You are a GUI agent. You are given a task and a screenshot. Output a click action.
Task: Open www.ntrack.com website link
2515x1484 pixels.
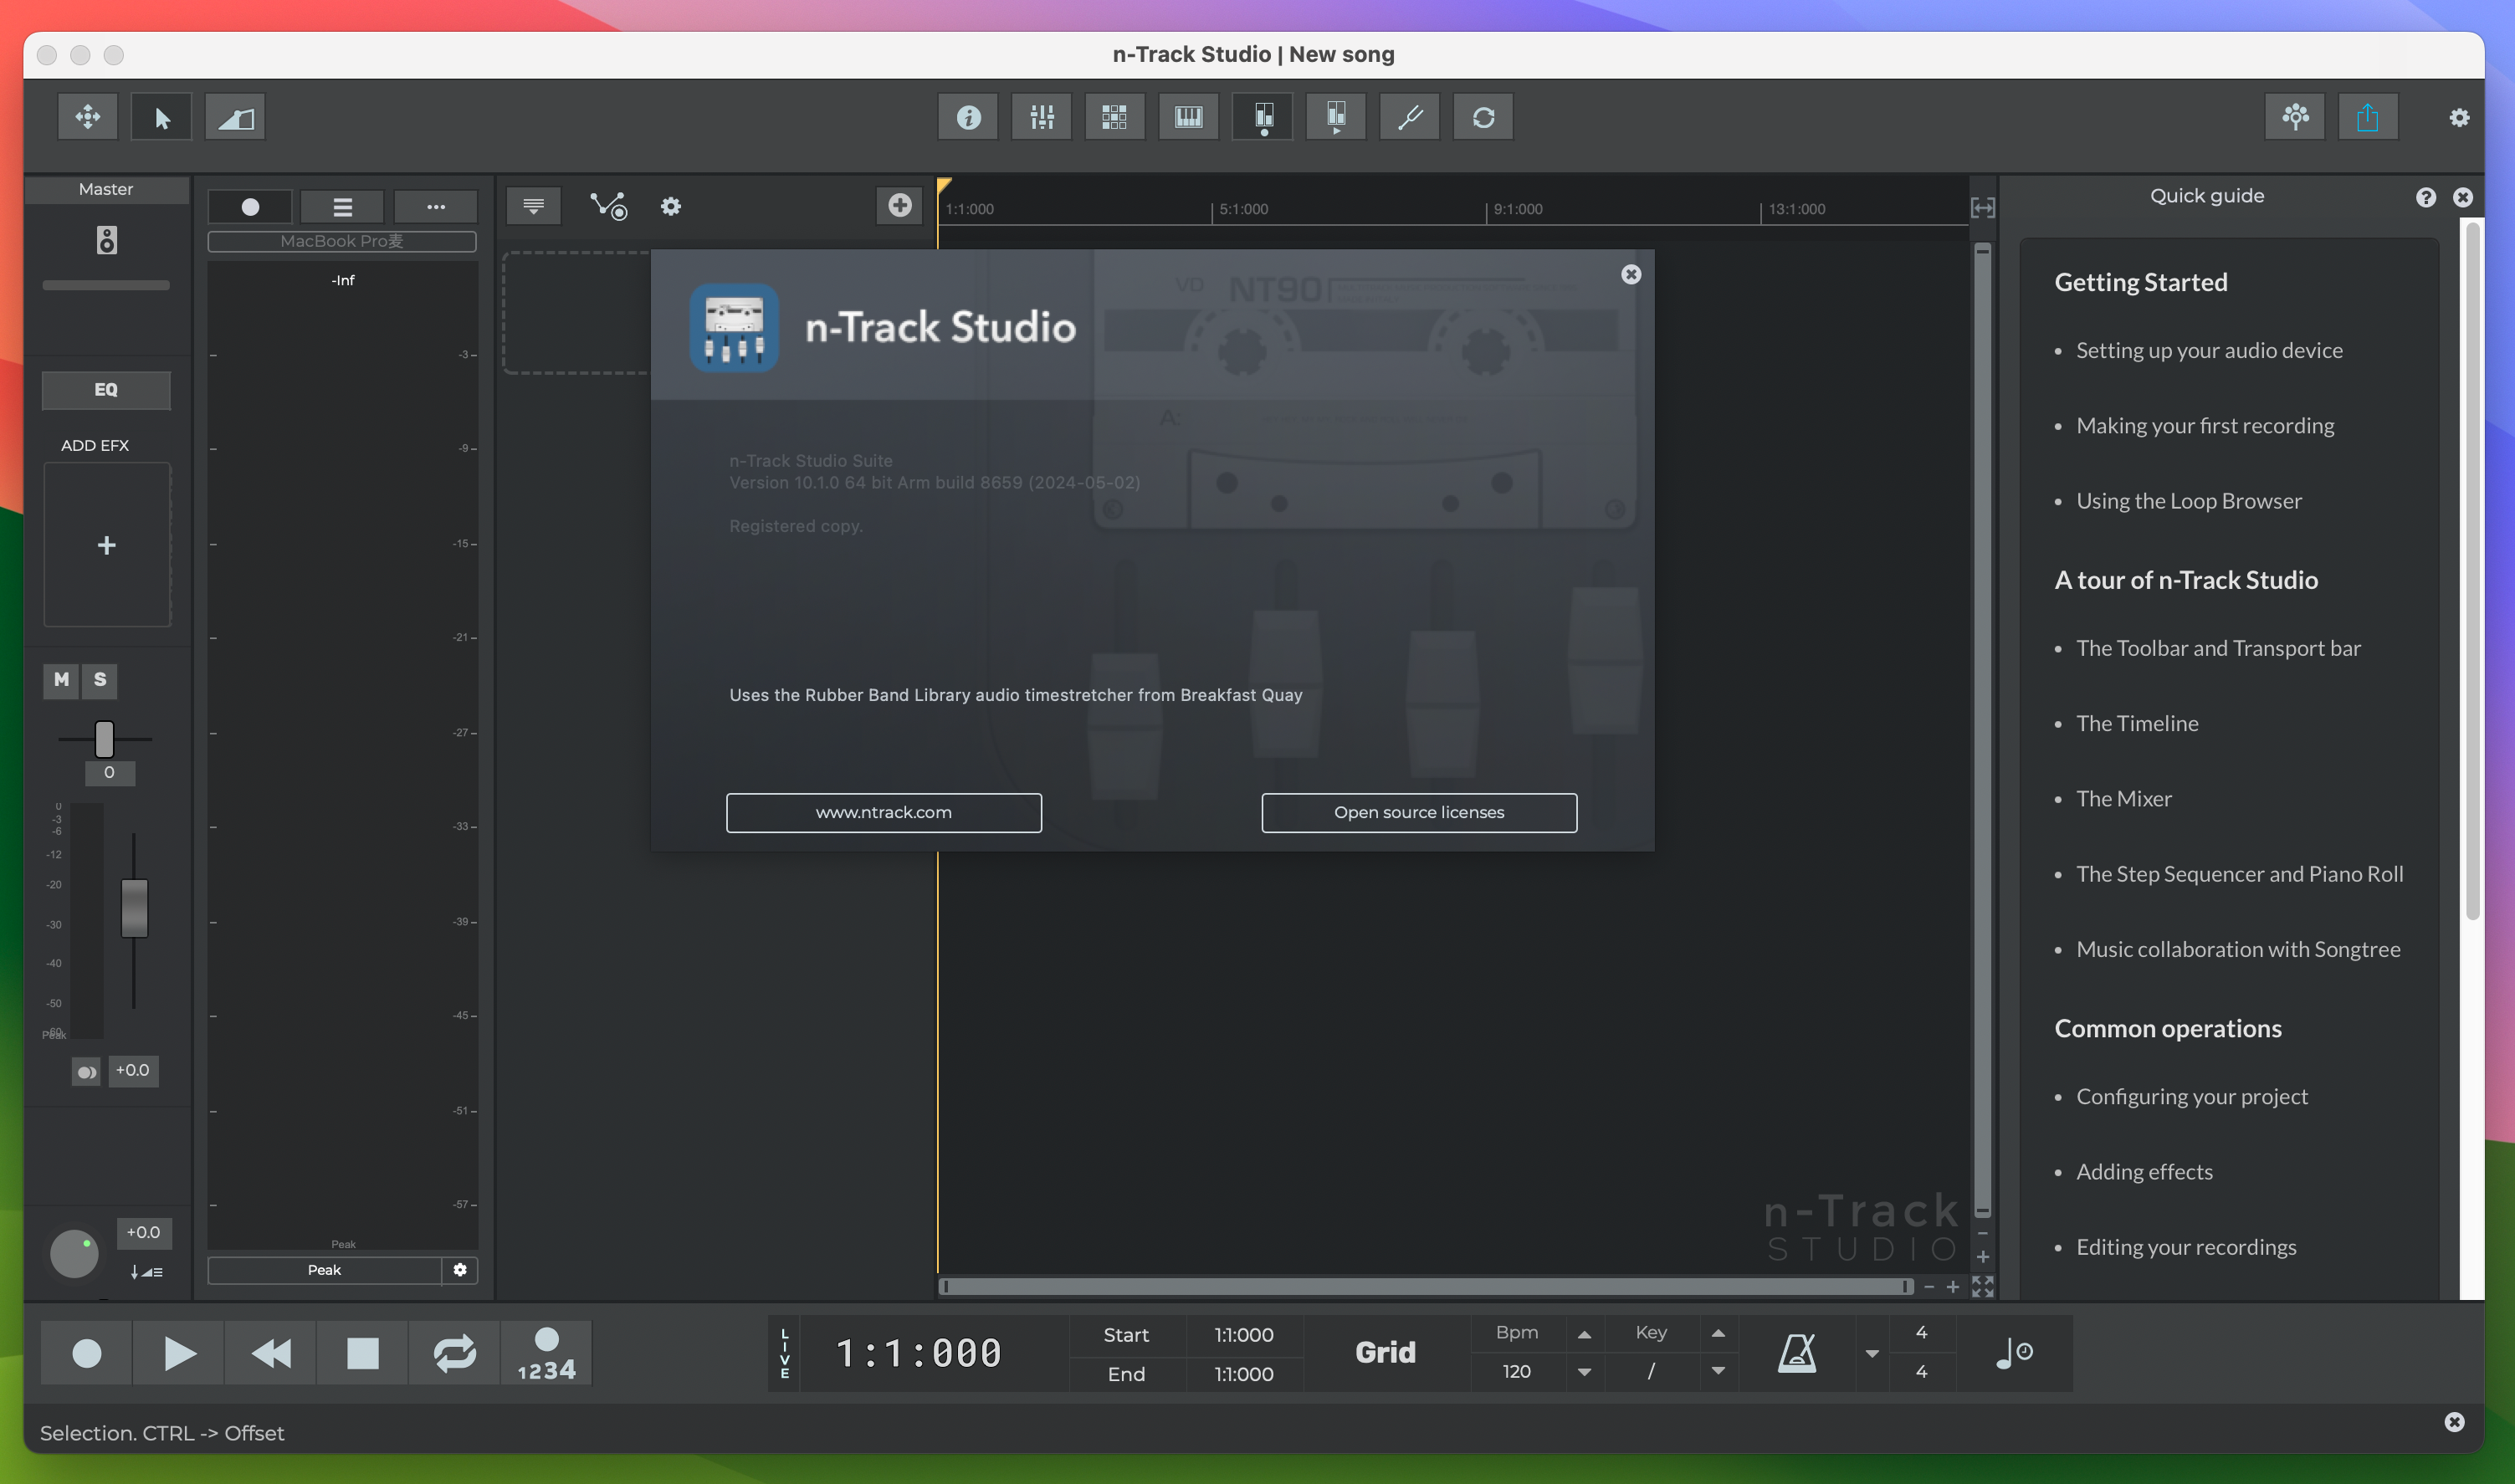pos(883,811)
